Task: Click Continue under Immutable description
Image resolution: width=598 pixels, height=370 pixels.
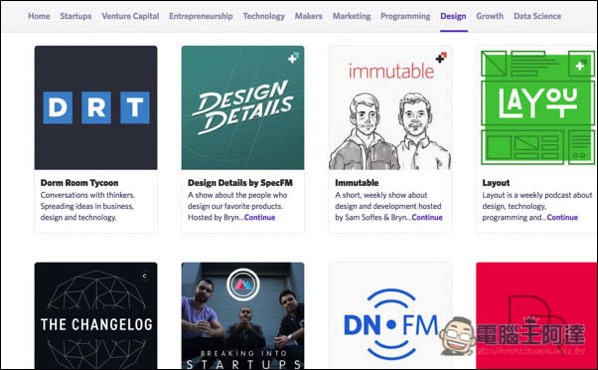Action: 427,217
